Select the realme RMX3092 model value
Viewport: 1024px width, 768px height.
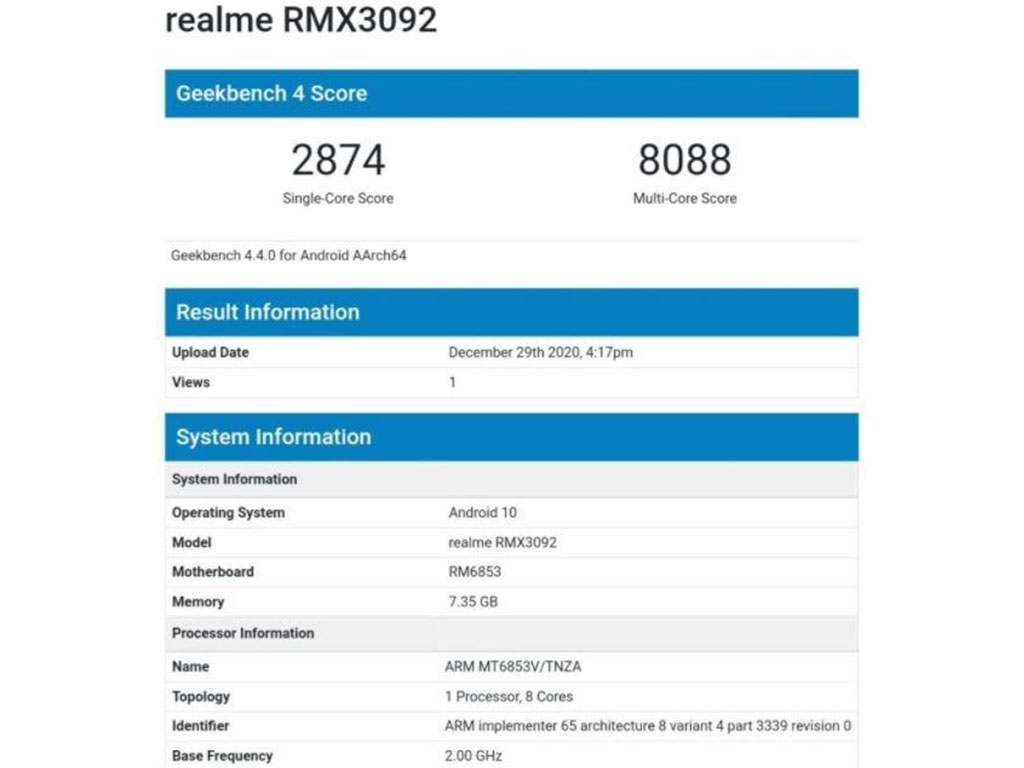click(x=502, y=543)
